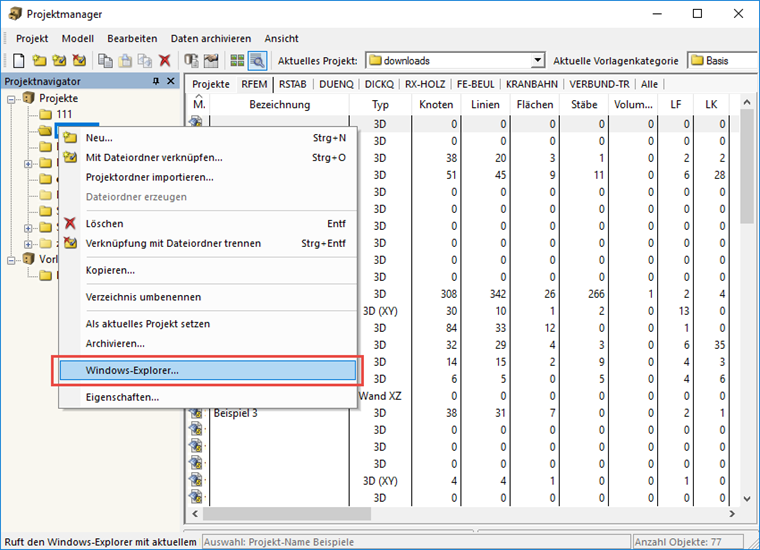Sort by the Typ column header

click(x=380, y=104)
